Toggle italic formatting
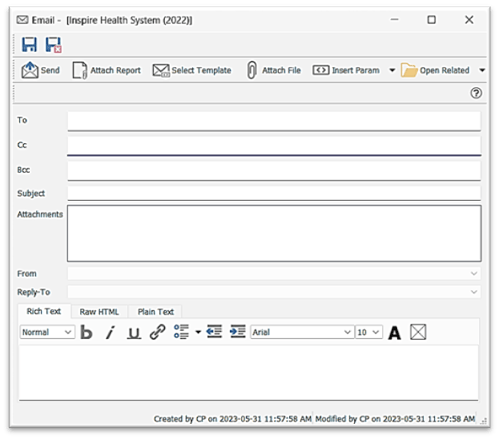The height and width of the screenshot is (439, 499). click(110, 332)
